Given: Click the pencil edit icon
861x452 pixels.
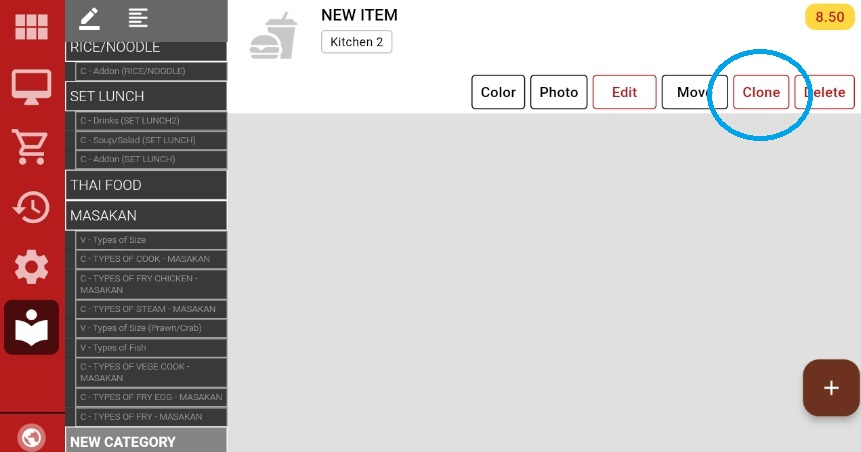Looking at the screenshot, I should pyautogui.click(x=89, y=18).
